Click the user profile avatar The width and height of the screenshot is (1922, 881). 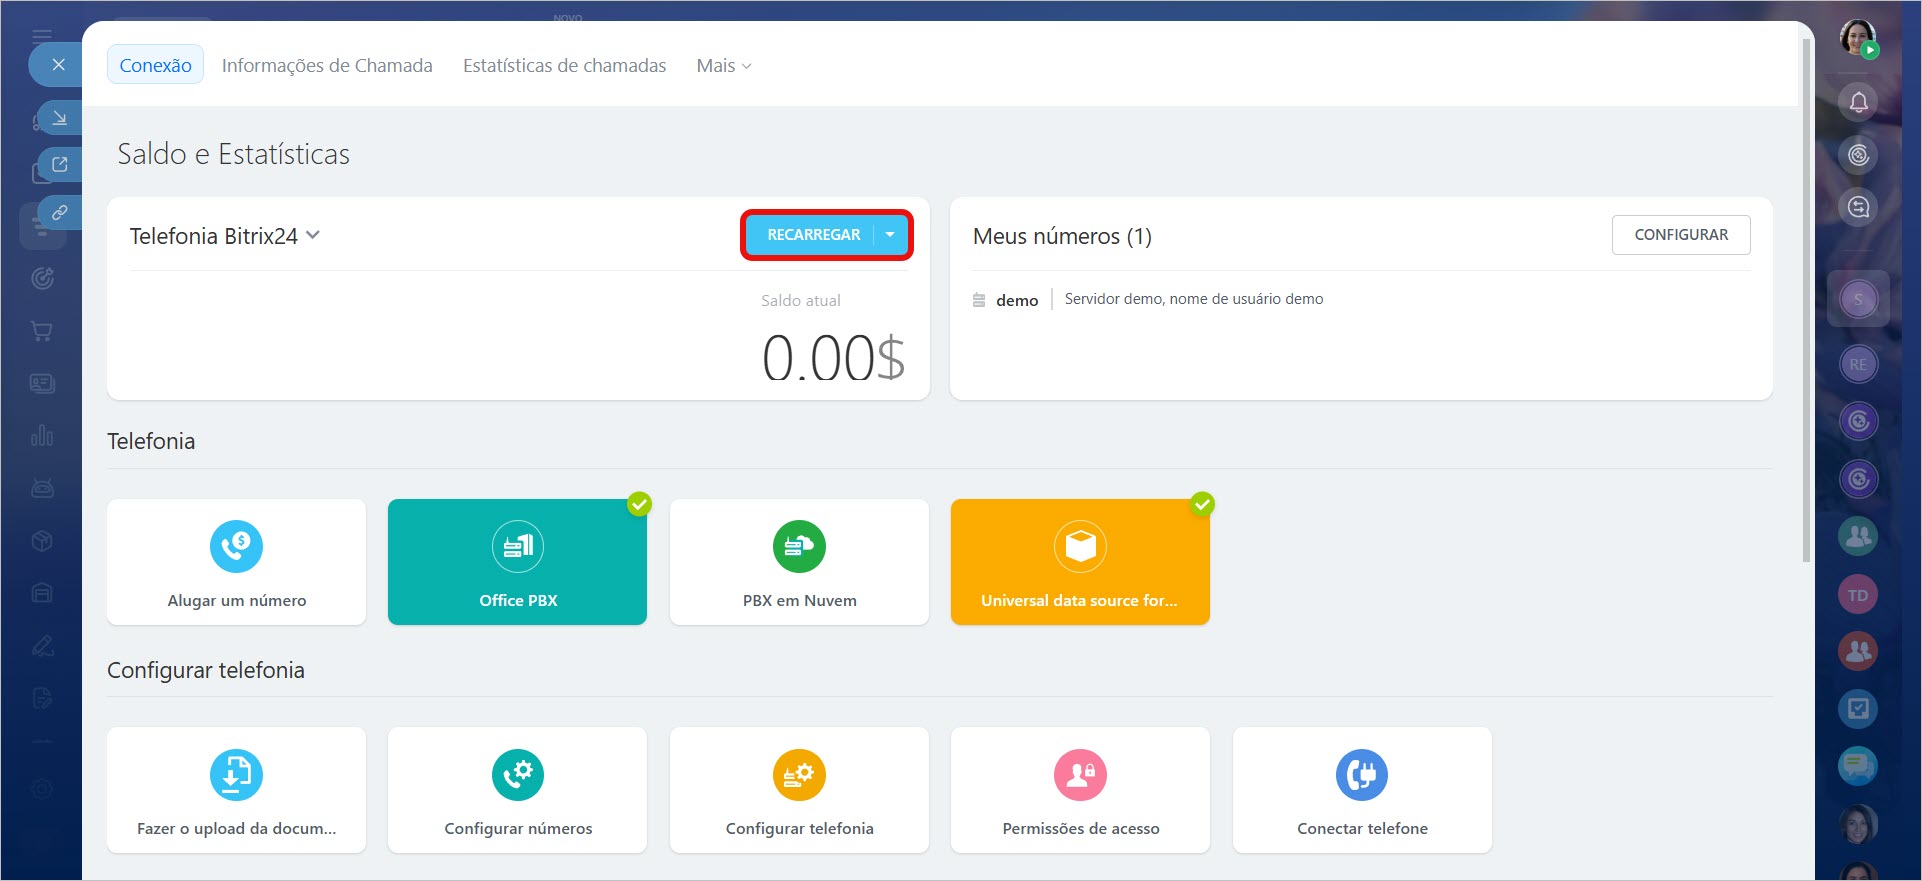point(1857,37)
